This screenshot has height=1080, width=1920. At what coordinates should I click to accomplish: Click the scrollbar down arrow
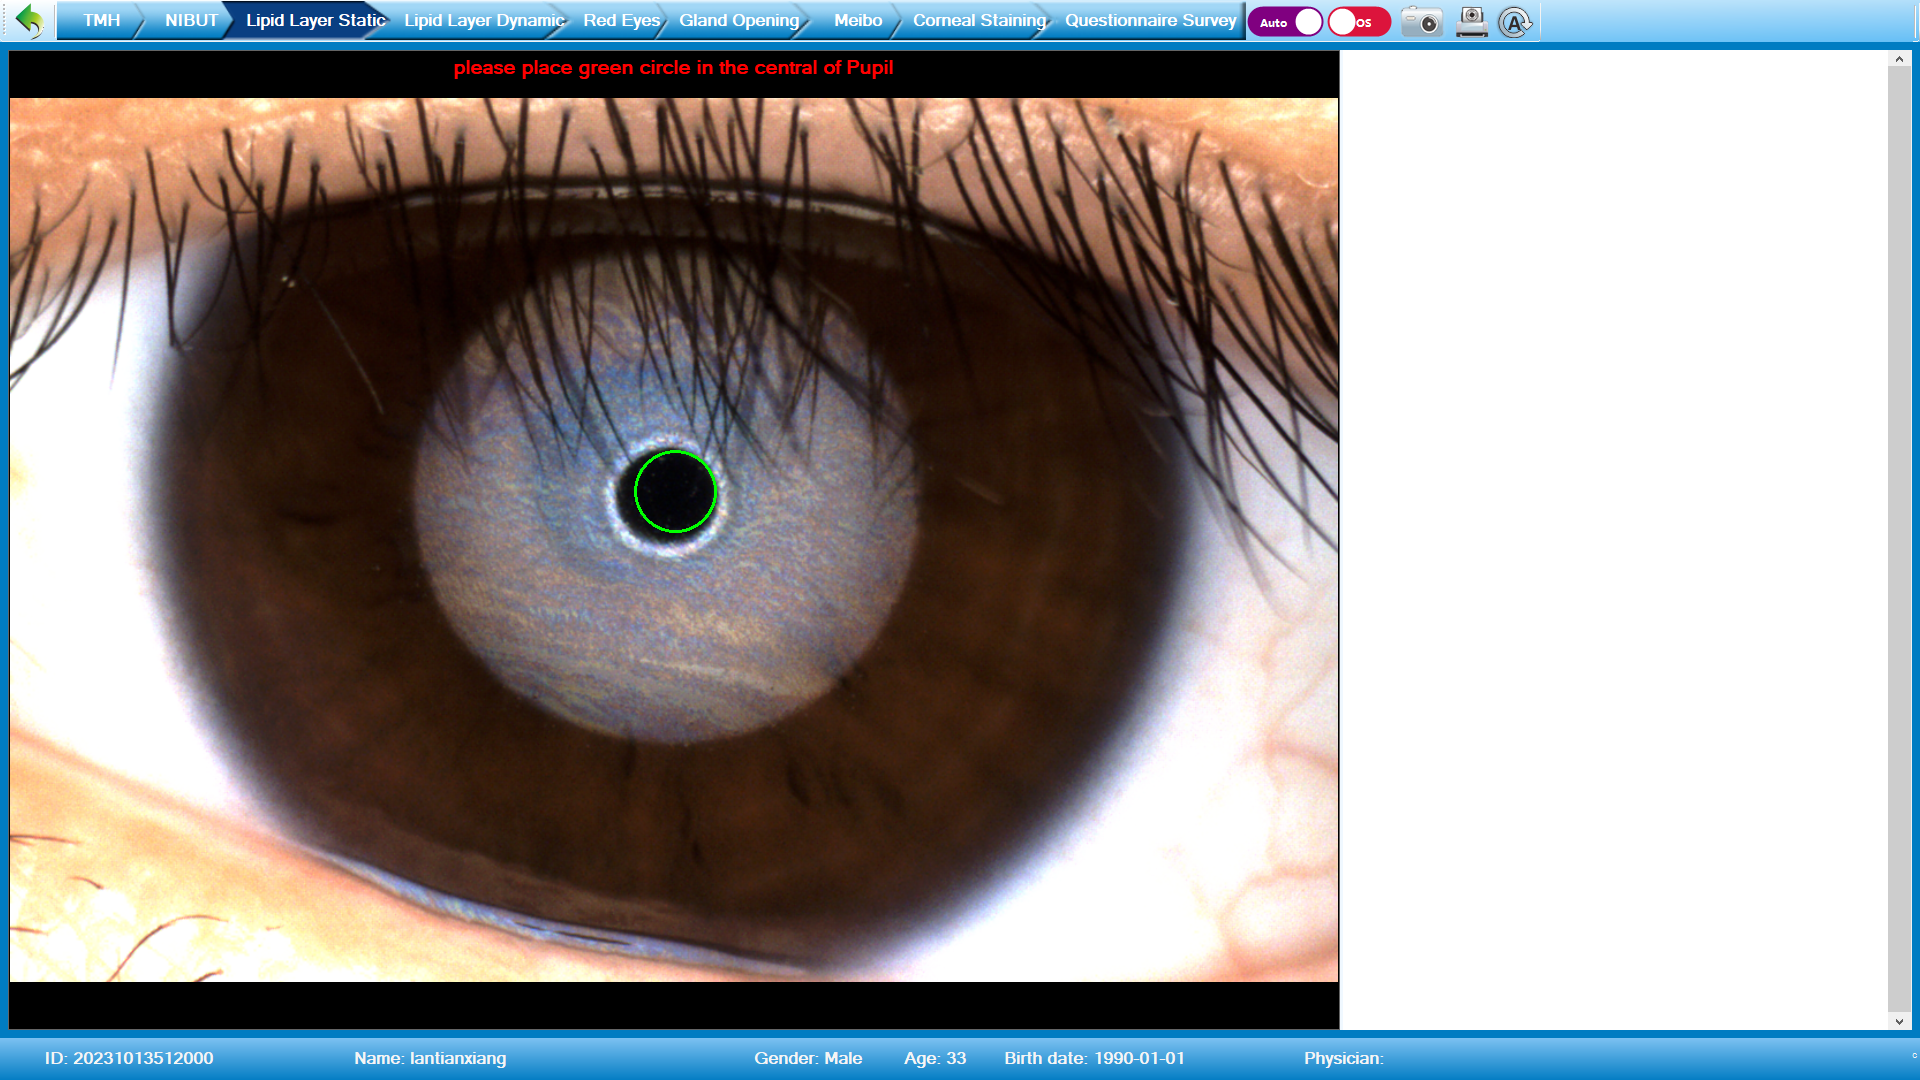coord(1898,1021)
